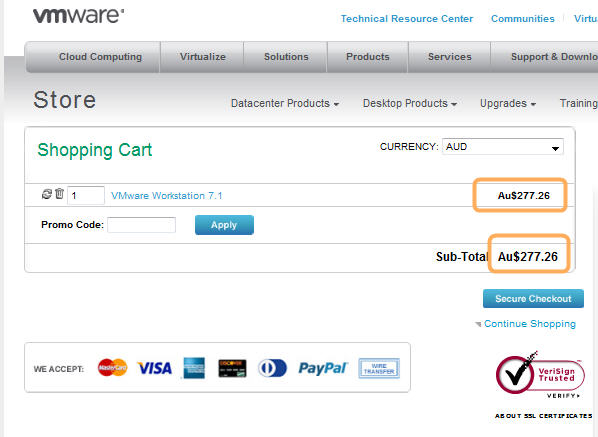The image size is (598, 437).
Task: Click the Promo Code input field
Action: point(141,225)
